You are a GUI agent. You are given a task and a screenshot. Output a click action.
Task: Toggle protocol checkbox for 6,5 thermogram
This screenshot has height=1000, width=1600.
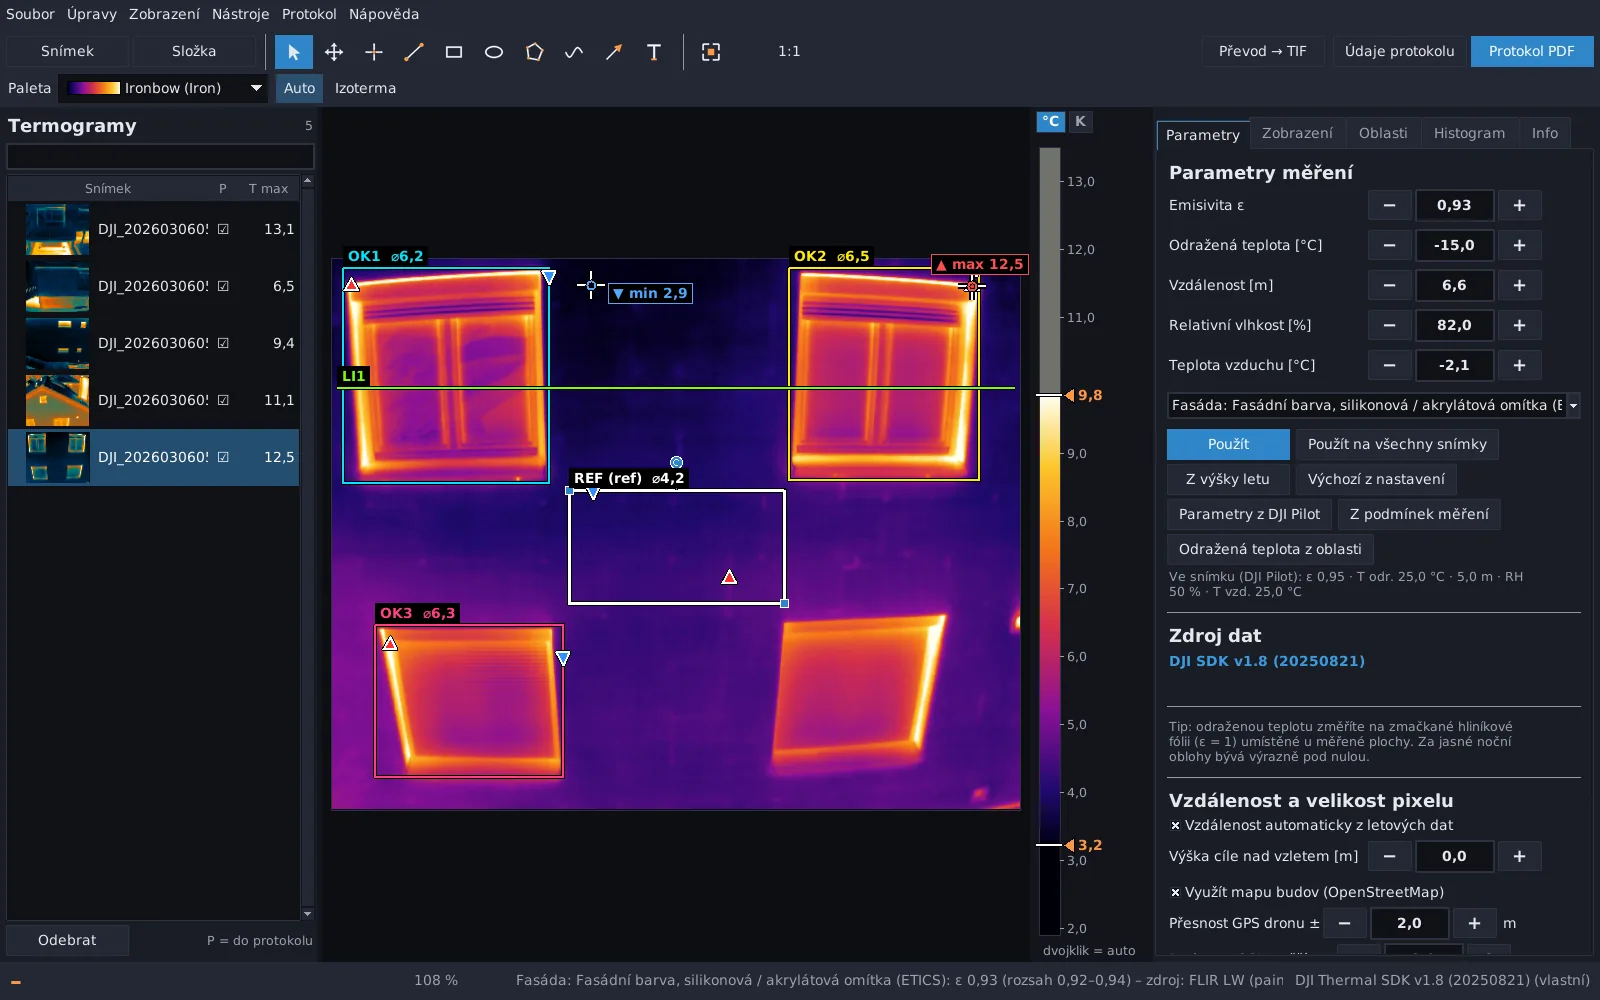(223, 286)
